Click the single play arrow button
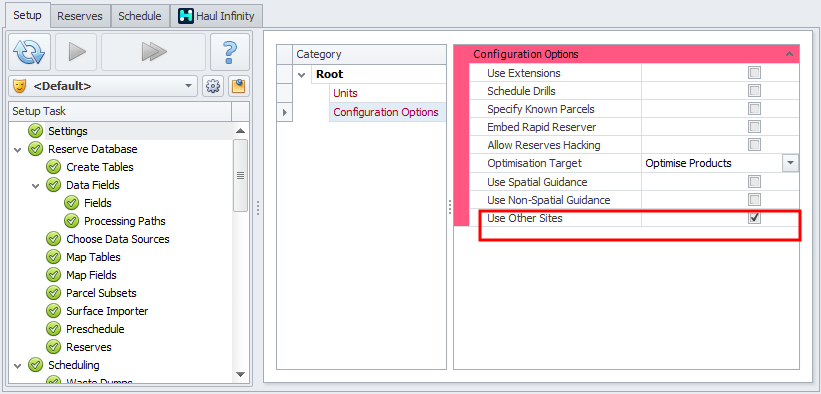821x394 pixels. pos(76,52)
